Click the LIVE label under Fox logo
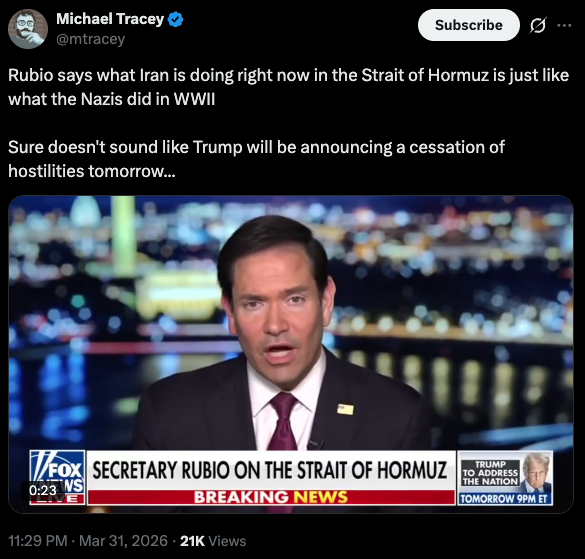 (57, 499)
